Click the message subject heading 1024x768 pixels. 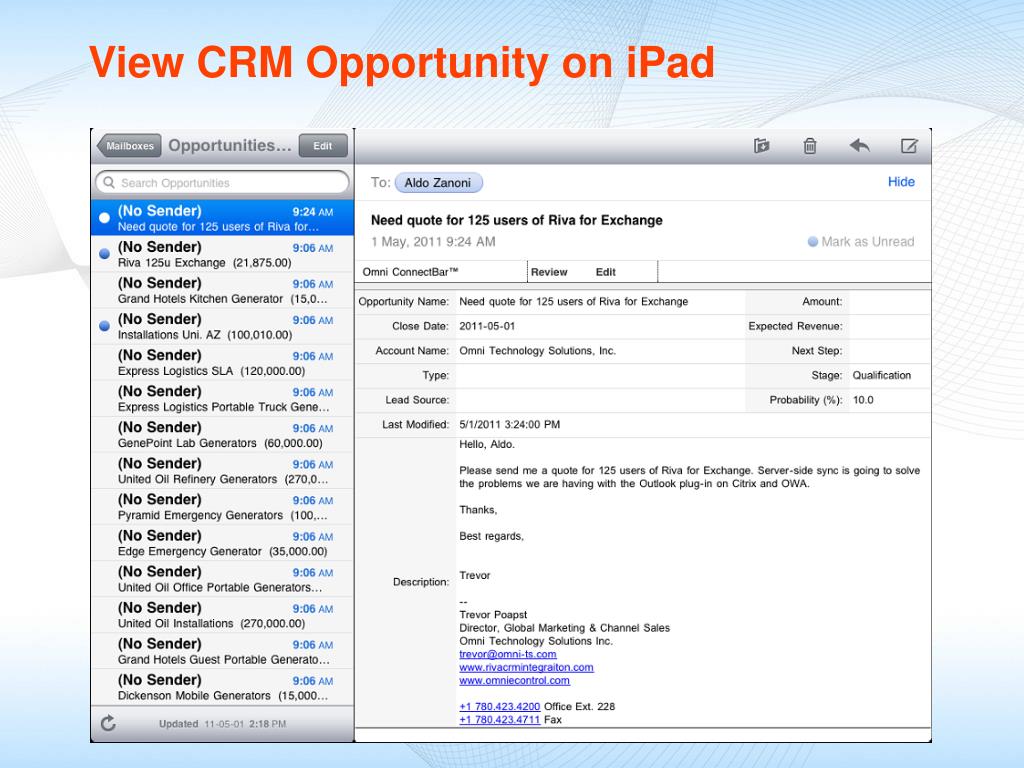(x=517, y=220)
